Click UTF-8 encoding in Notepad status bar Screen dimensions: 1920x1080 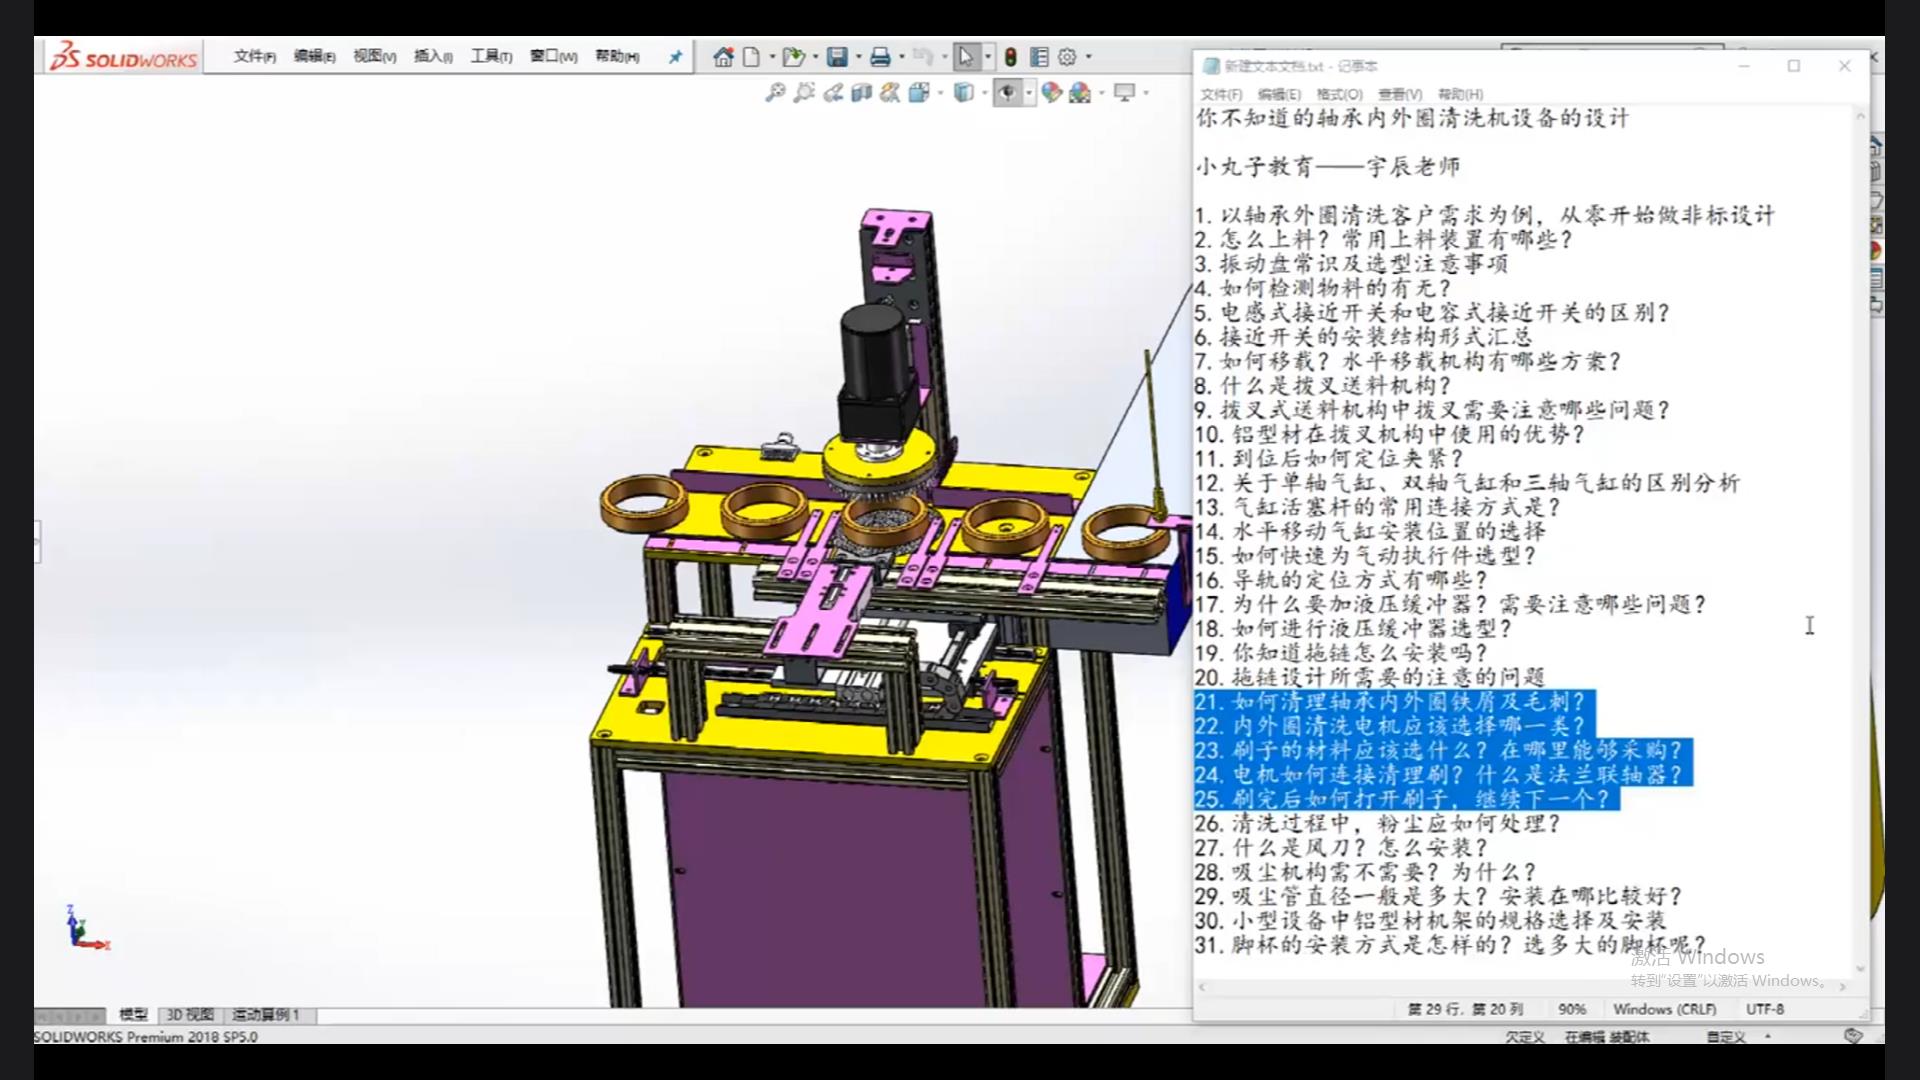(1765, 1009)
